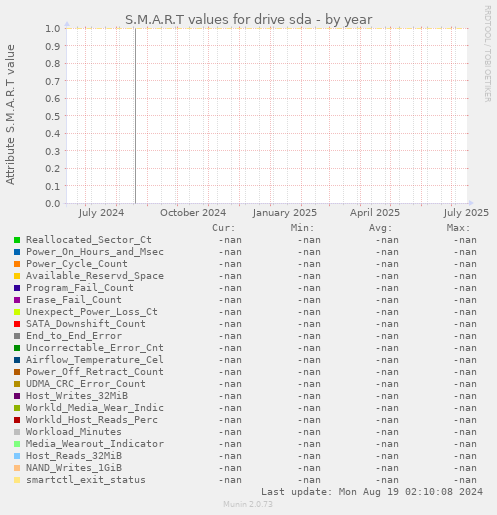Click the graph title for drive sda
This screenshot has width=497, height=515.
(x=249, y=20)
